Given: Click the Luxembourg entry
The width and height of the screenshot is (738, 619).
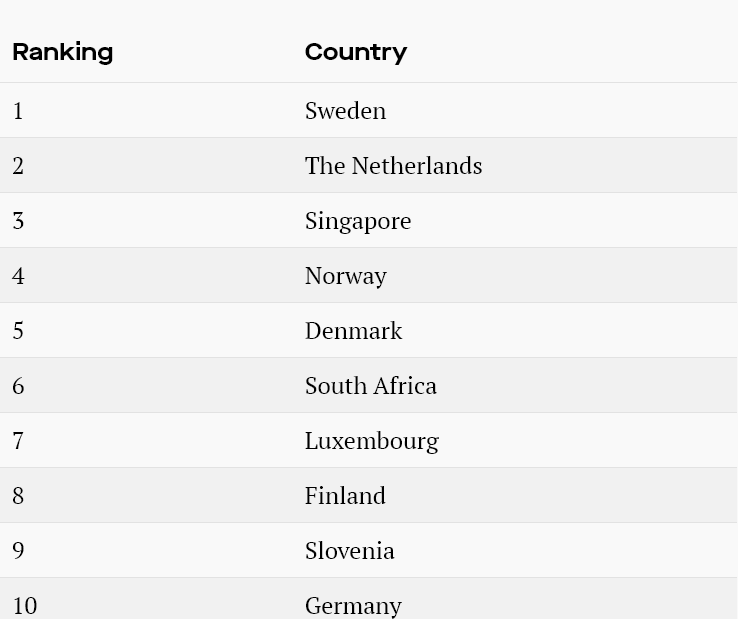Looking at the screenshot, I should [371, 441].
